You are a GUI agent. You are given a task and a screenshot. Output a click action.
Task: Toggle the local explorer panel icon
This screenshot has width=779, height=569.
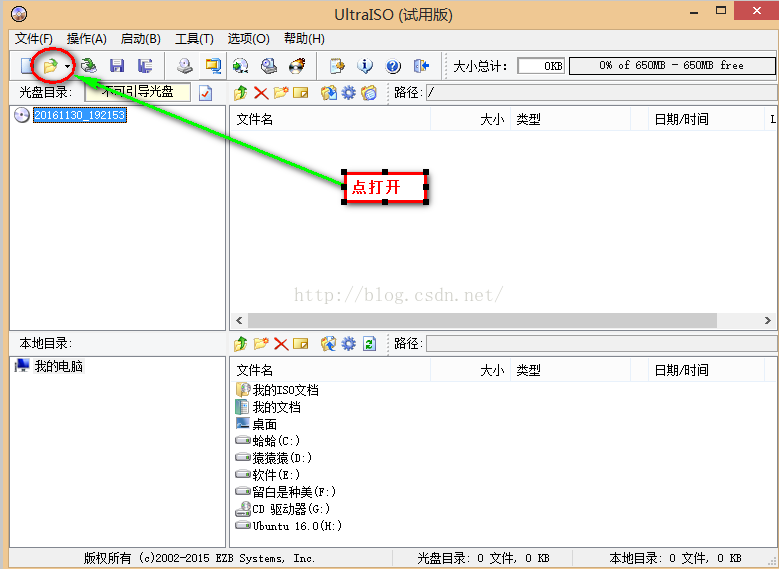tap(213, 66)
